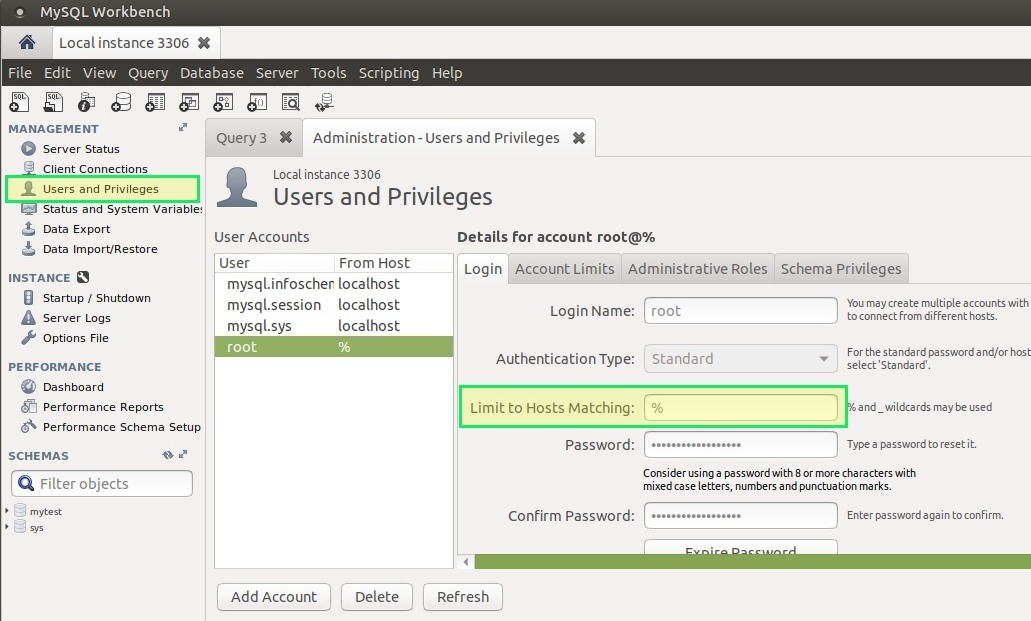Create a new schema
1031x621 pixels.
point(121,101)
